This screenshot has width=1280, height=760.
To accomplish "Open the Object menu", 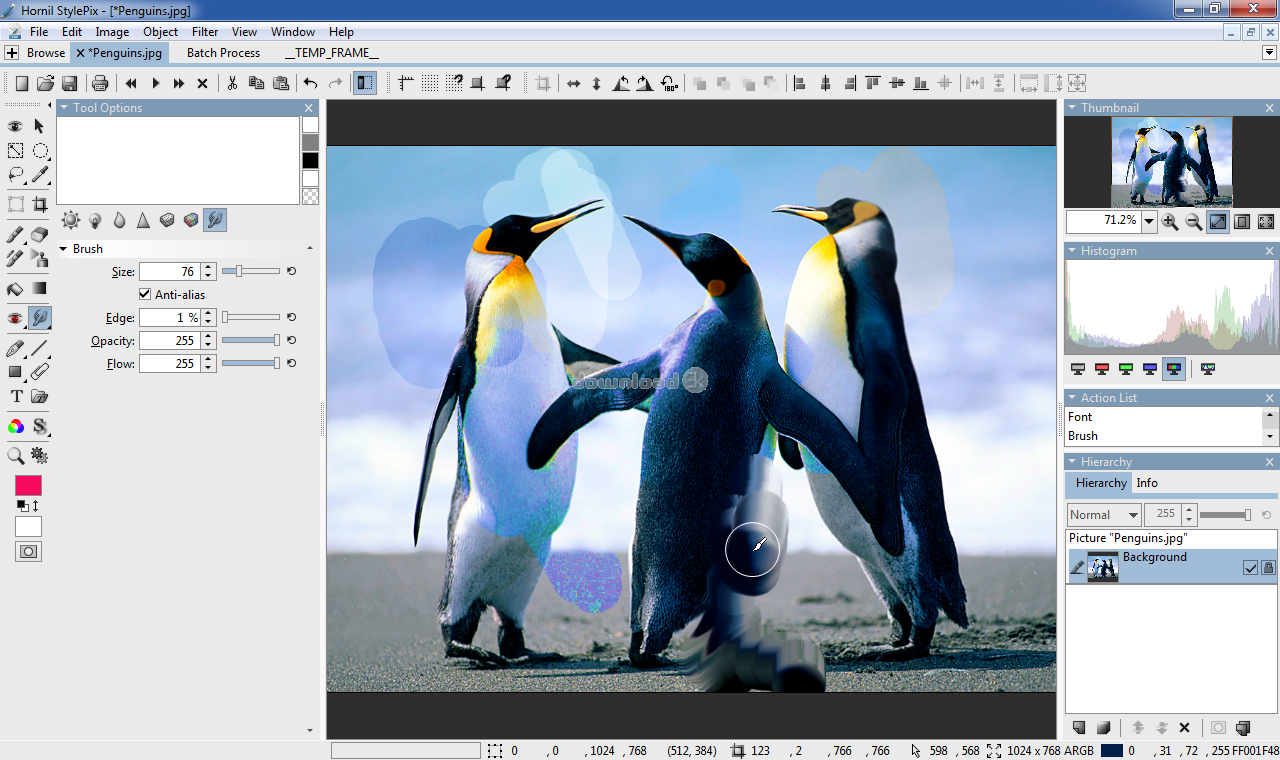I will 160,32.
